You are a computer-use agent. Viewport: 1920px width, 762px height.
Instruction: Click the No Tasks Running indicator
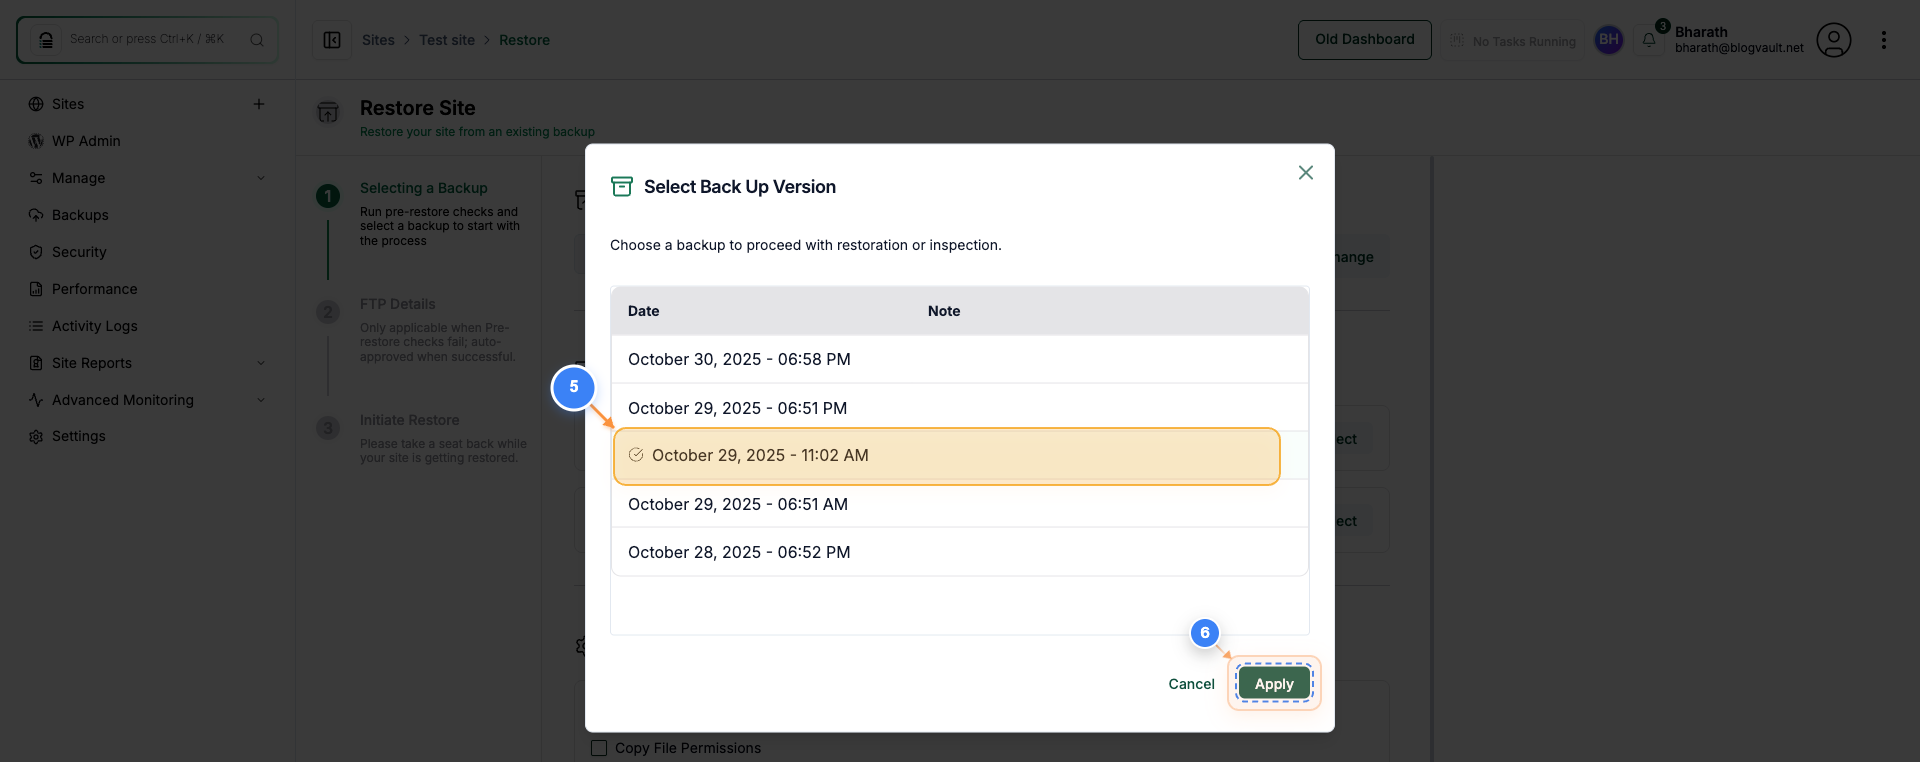[x=1513, y=41]
